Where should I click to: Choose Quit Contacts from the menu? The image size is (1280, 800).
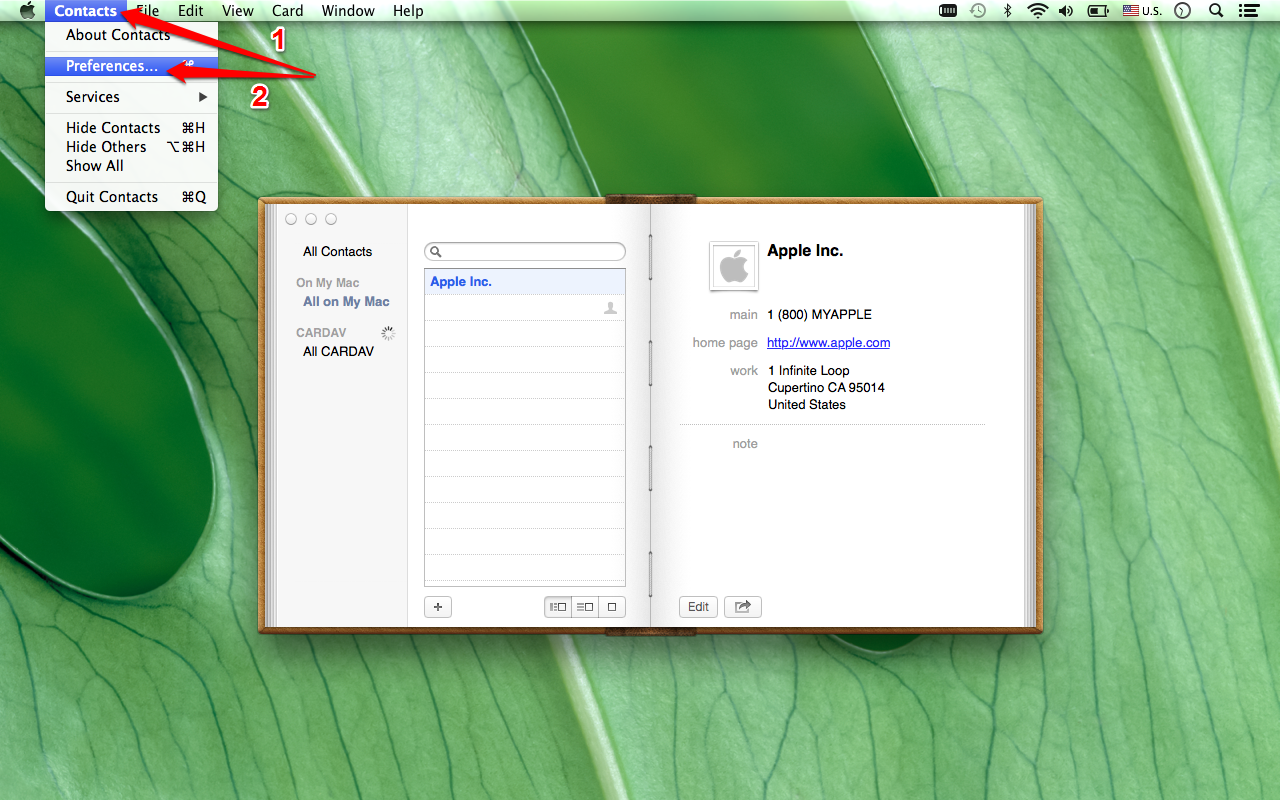tap(131, 197)
